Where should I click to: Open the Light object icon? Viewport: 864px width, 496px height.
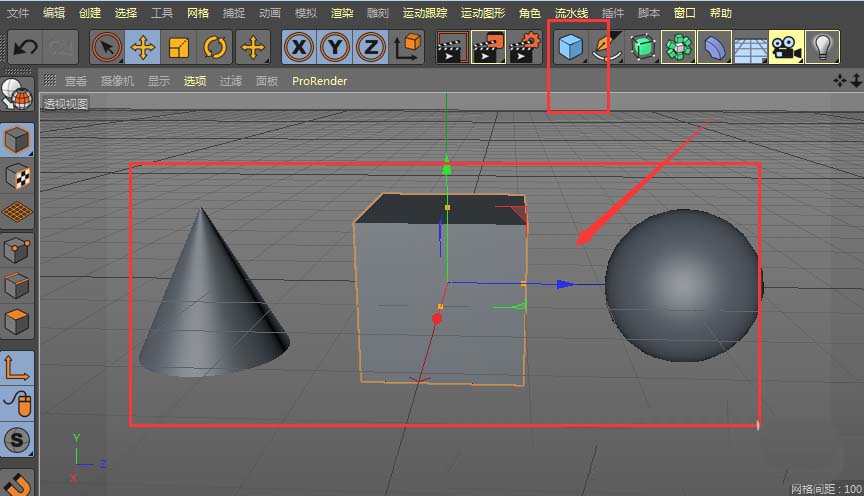(822, 47)
